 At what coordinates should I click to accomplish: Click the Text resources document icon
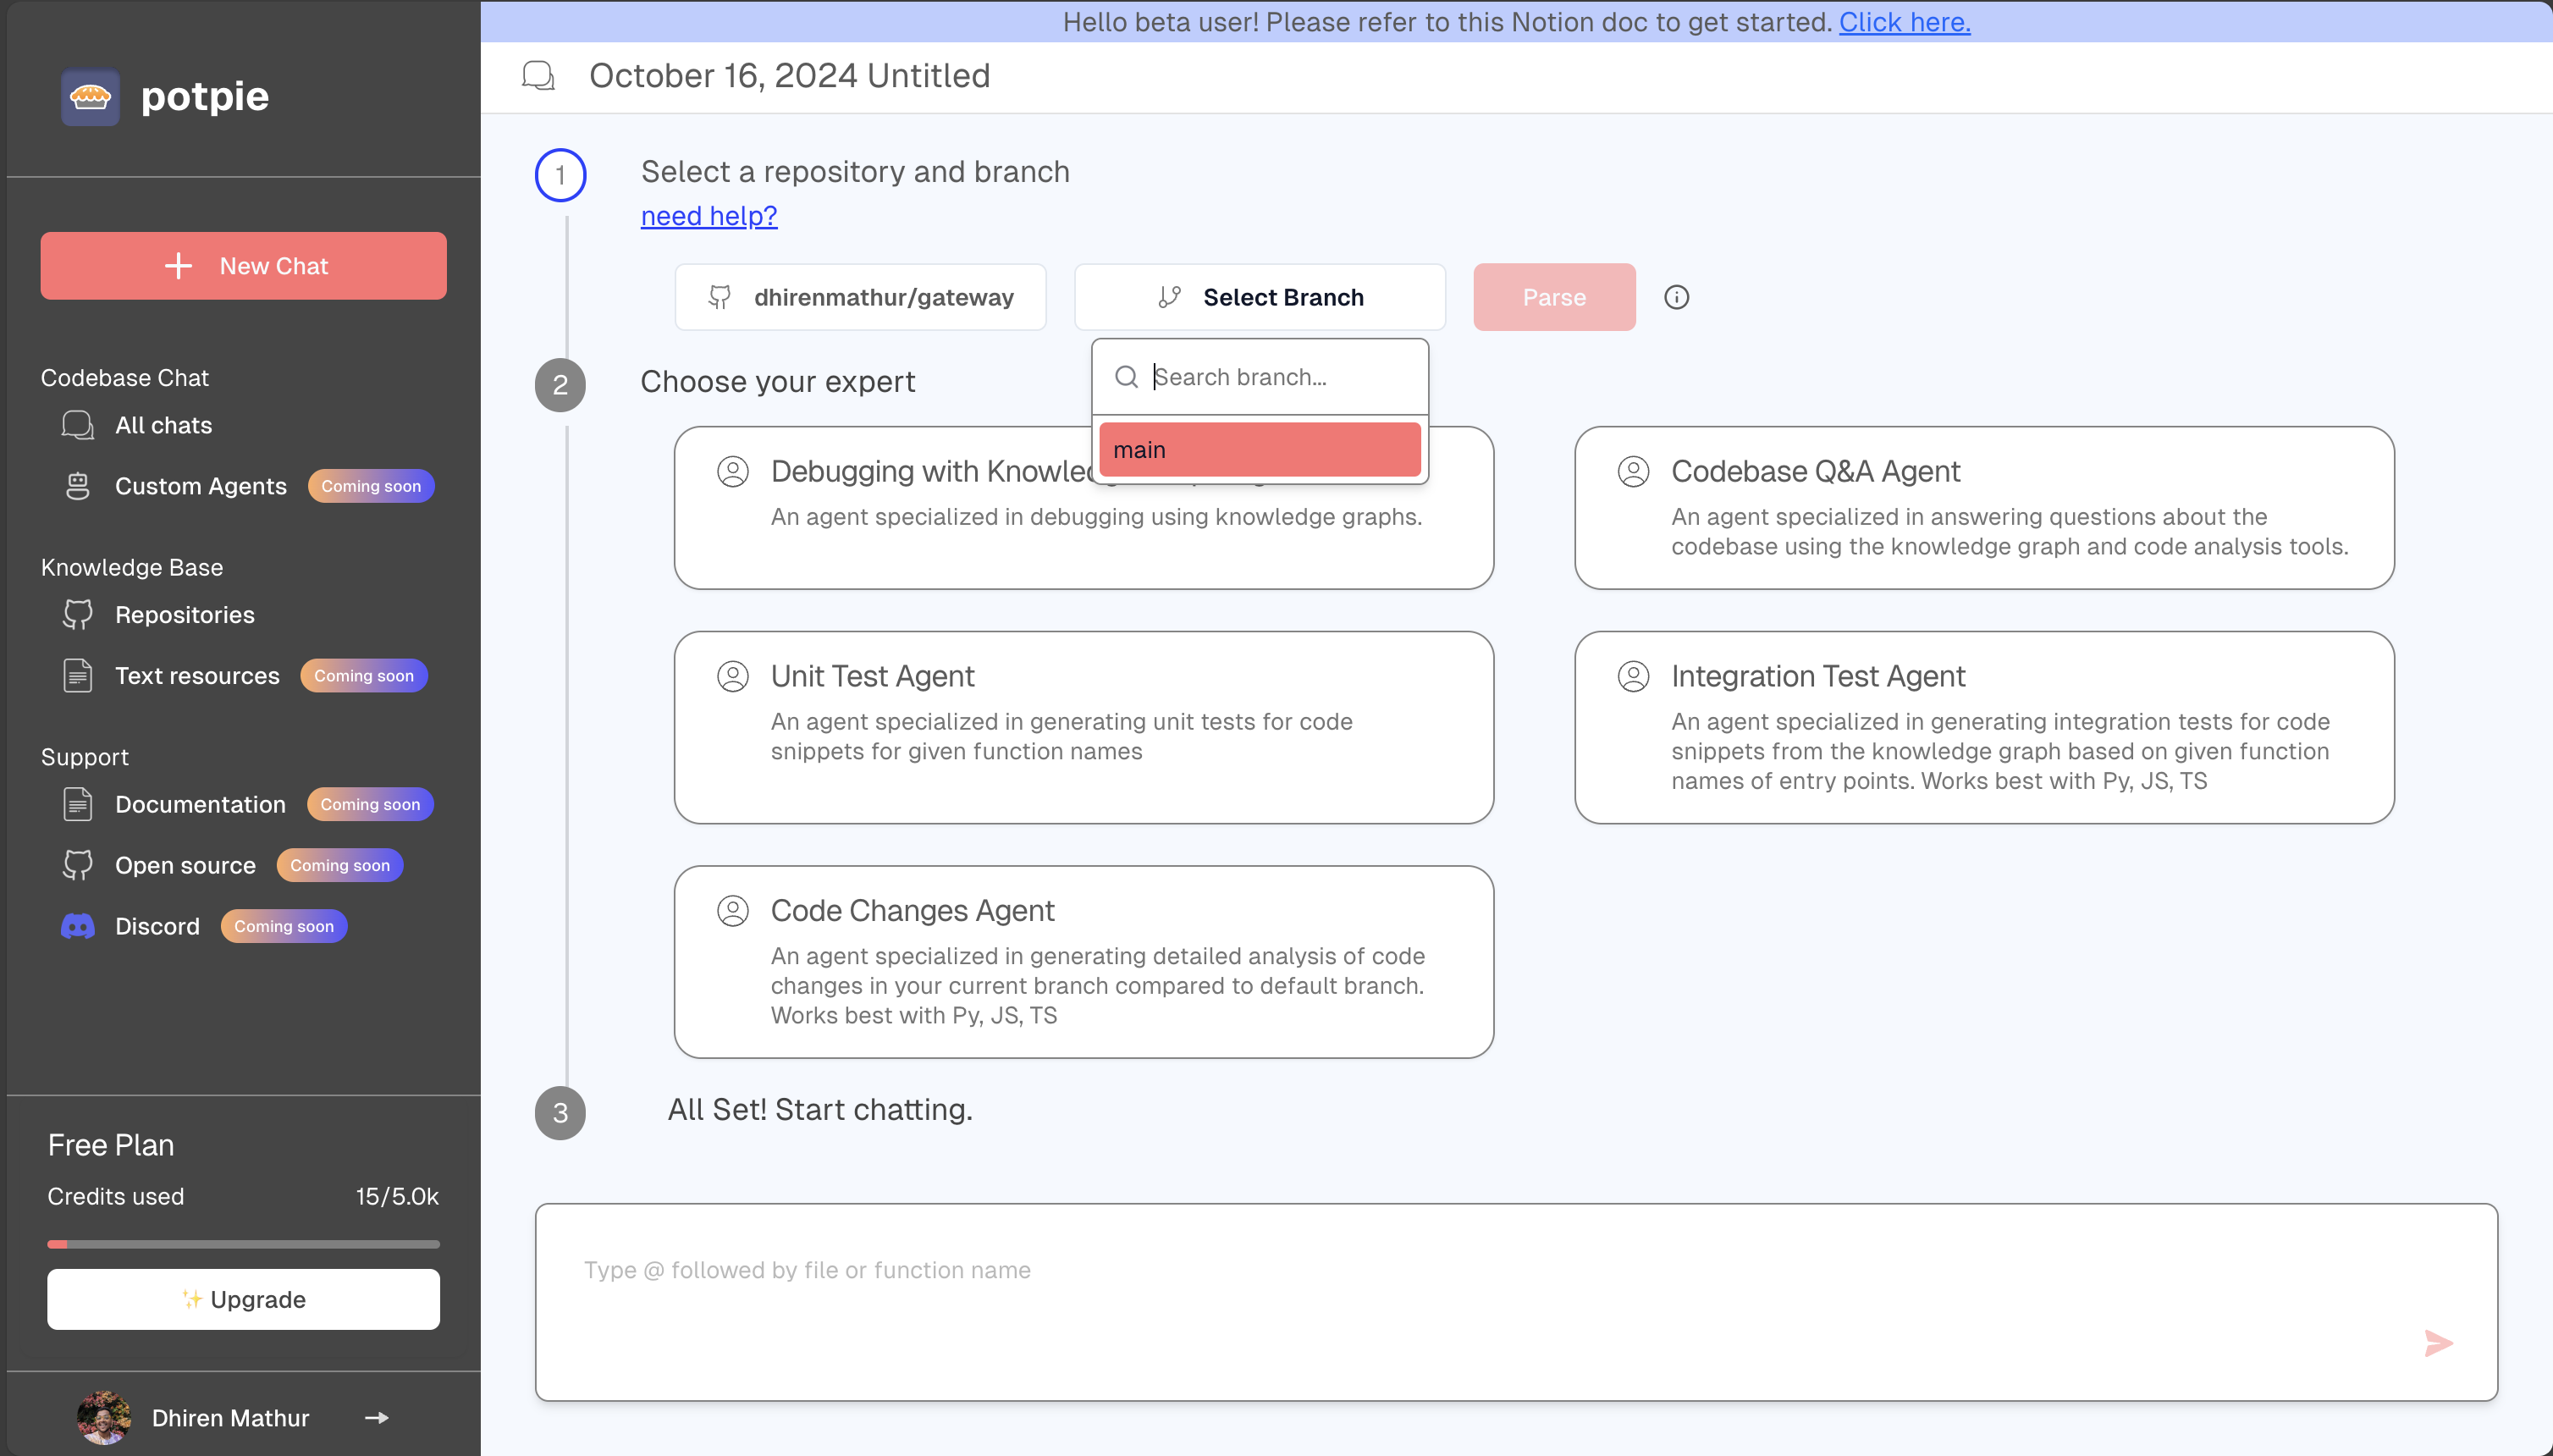(78, 676)
